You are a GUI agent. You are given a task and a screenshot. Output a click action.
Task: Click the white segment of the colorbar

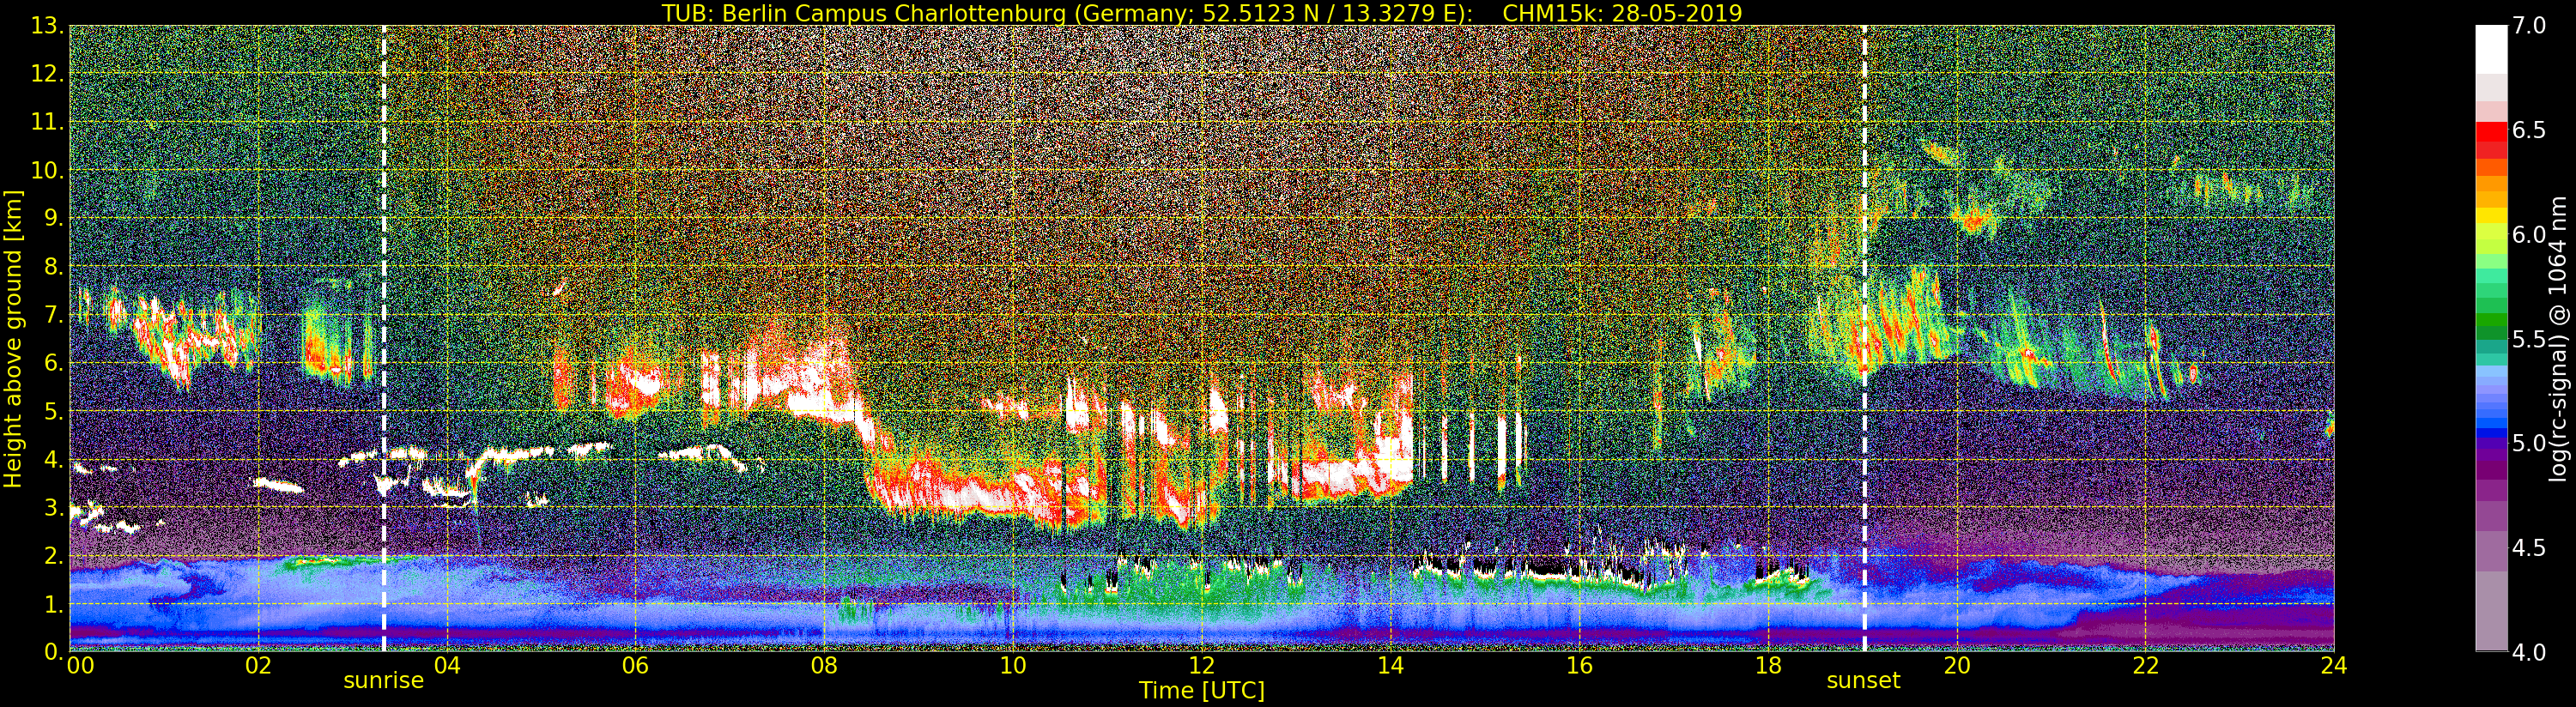click(2491, 50)
